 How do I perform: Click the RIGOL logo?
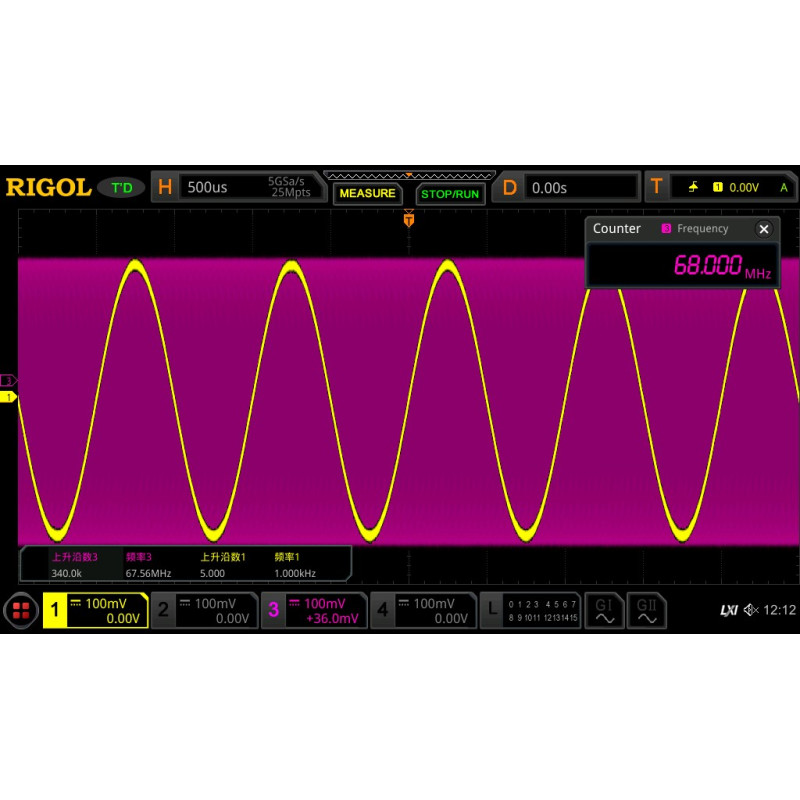pos(48,186)
